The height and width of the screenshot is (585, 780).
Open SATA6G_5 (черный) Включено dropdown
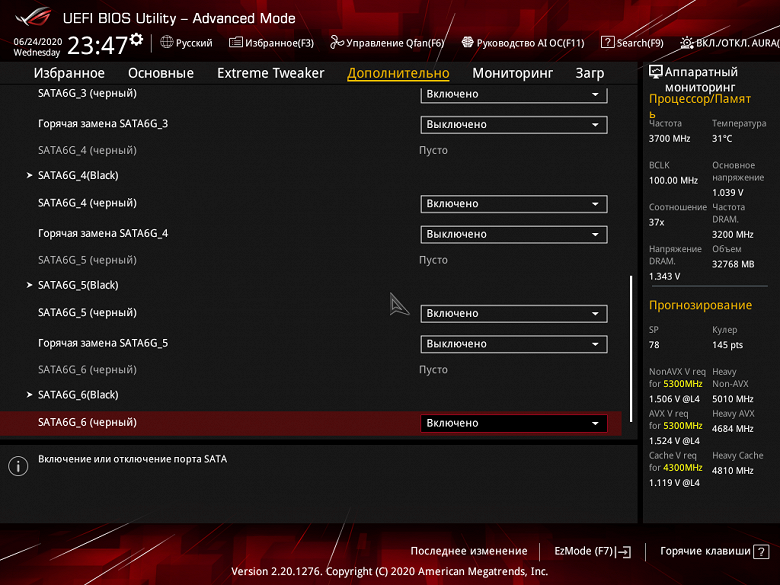pos(514,313)
